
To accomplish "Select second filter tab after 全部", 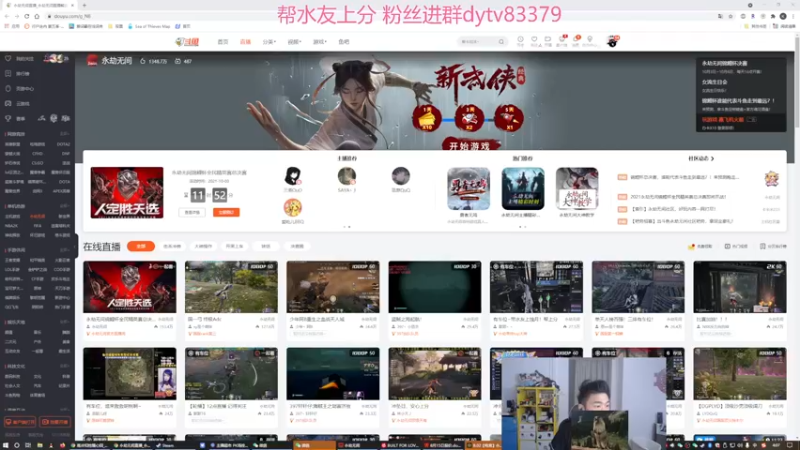I will 172,246.
